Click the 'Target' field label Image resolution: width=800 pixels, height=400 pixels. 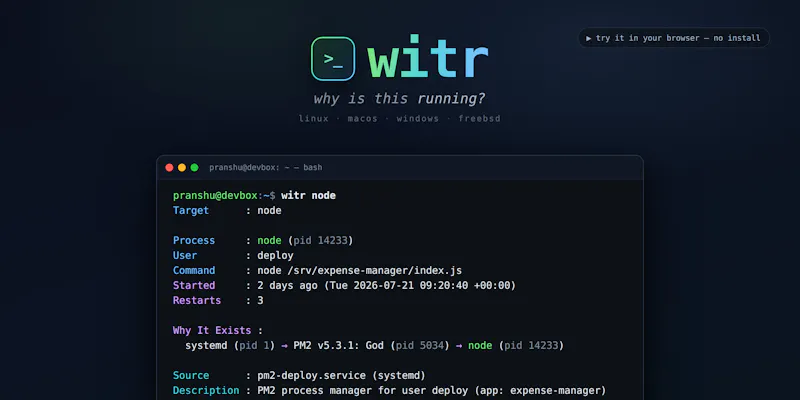pyautogui.click(x=191, y=210)
